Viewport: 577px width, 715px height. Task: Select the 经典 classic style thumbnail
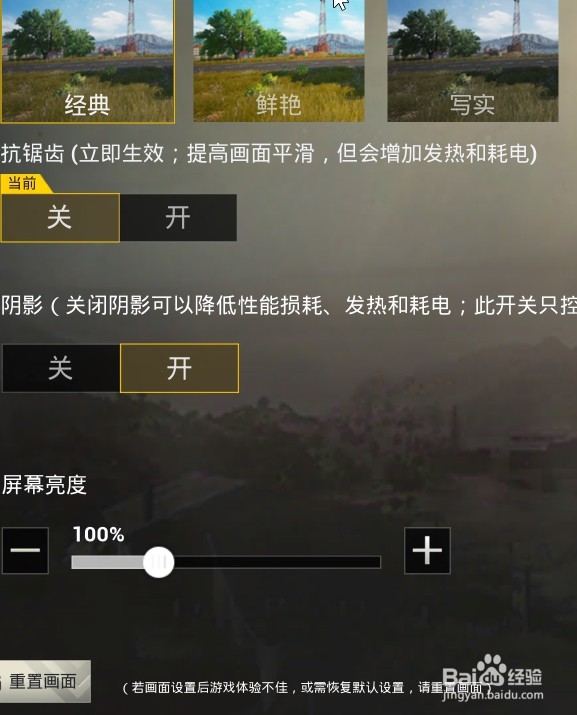87,61
